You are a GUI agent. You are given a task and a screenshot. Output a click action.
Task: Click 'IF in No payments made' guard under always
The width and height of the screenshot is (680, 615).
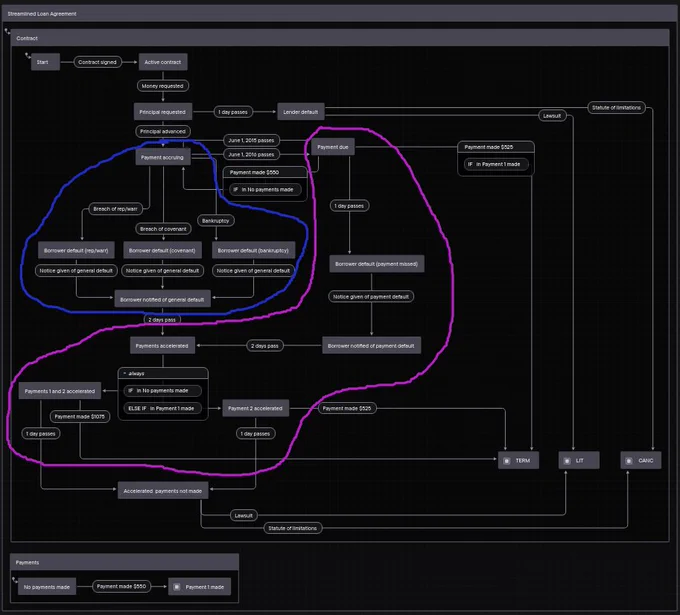click(x=163, y=391)
